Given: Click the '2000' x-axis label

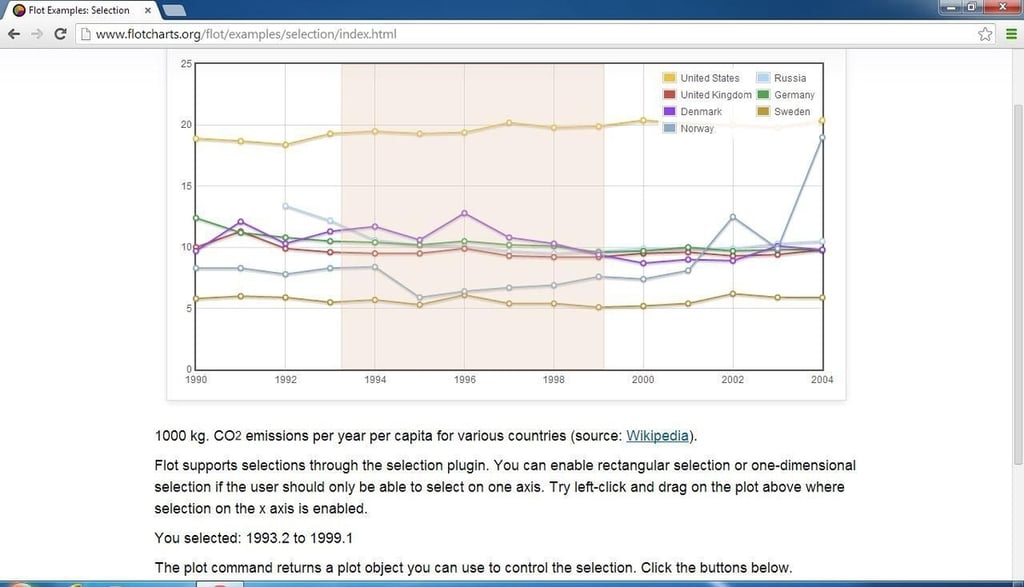Looking at the screenshot, I should 643,379.
